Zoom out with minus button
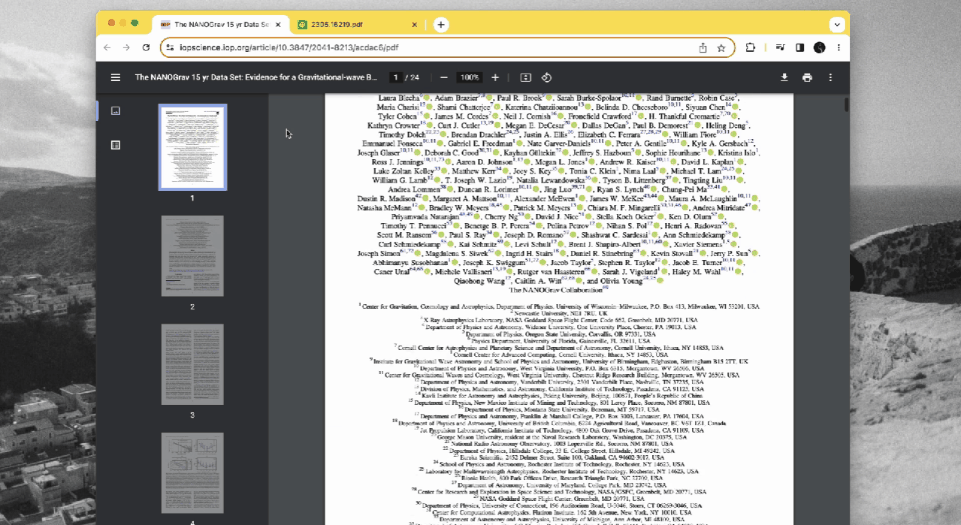The width and height of the screenshot is (961, 525). click(444, 77)
